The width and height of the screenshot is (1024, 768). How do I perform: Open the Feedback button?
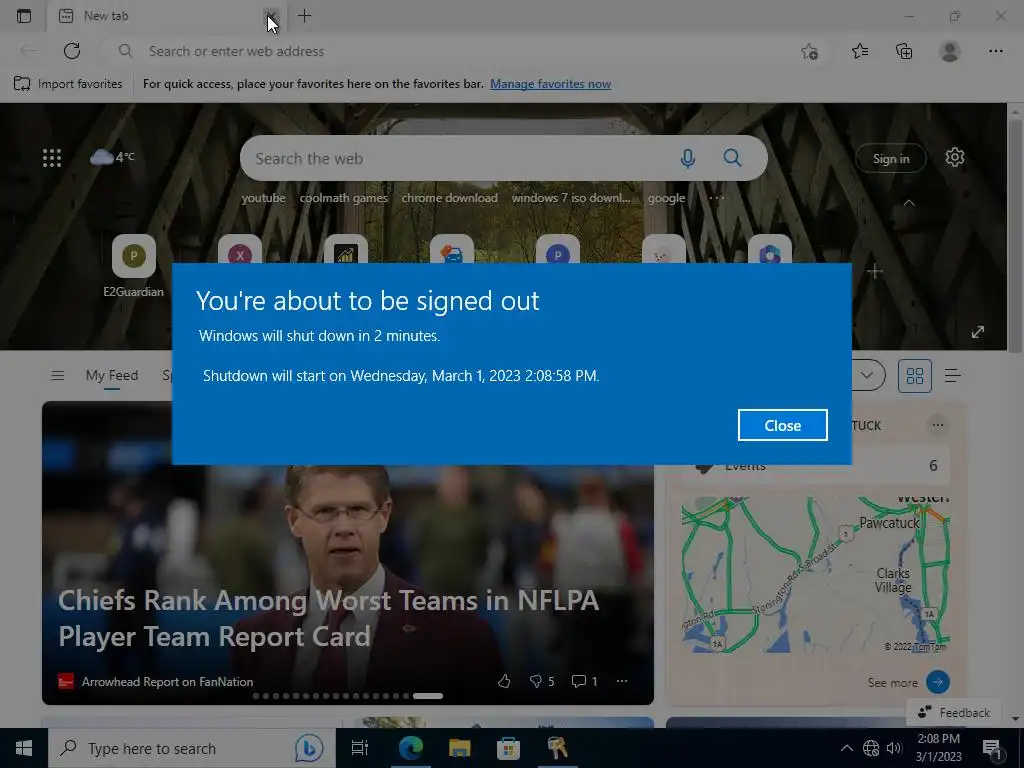pos(954,712)
